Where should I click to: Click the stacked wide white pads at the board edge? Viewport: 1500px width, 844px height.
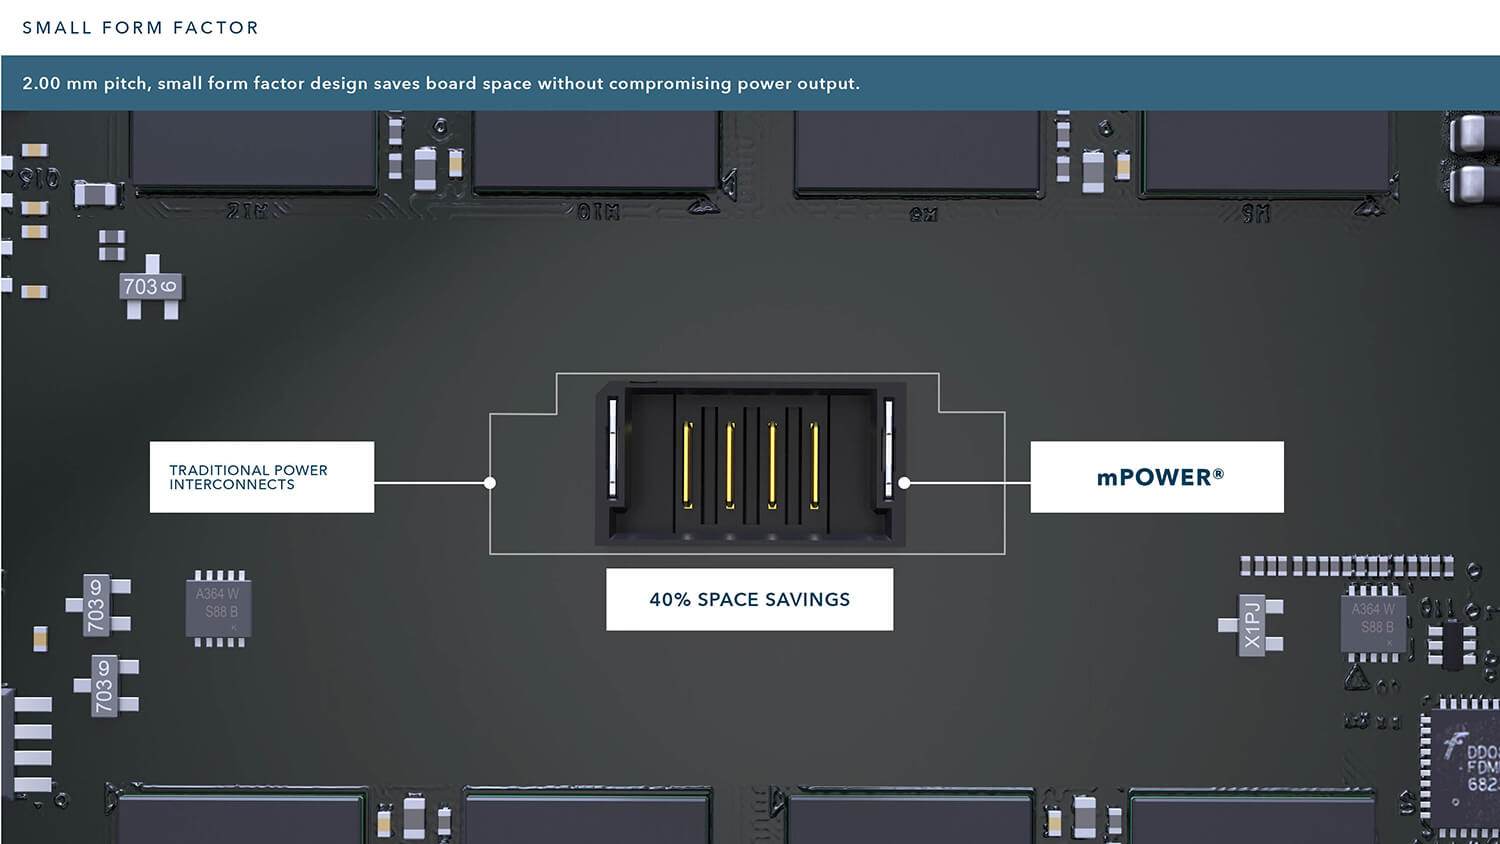(x=32, y=745)
